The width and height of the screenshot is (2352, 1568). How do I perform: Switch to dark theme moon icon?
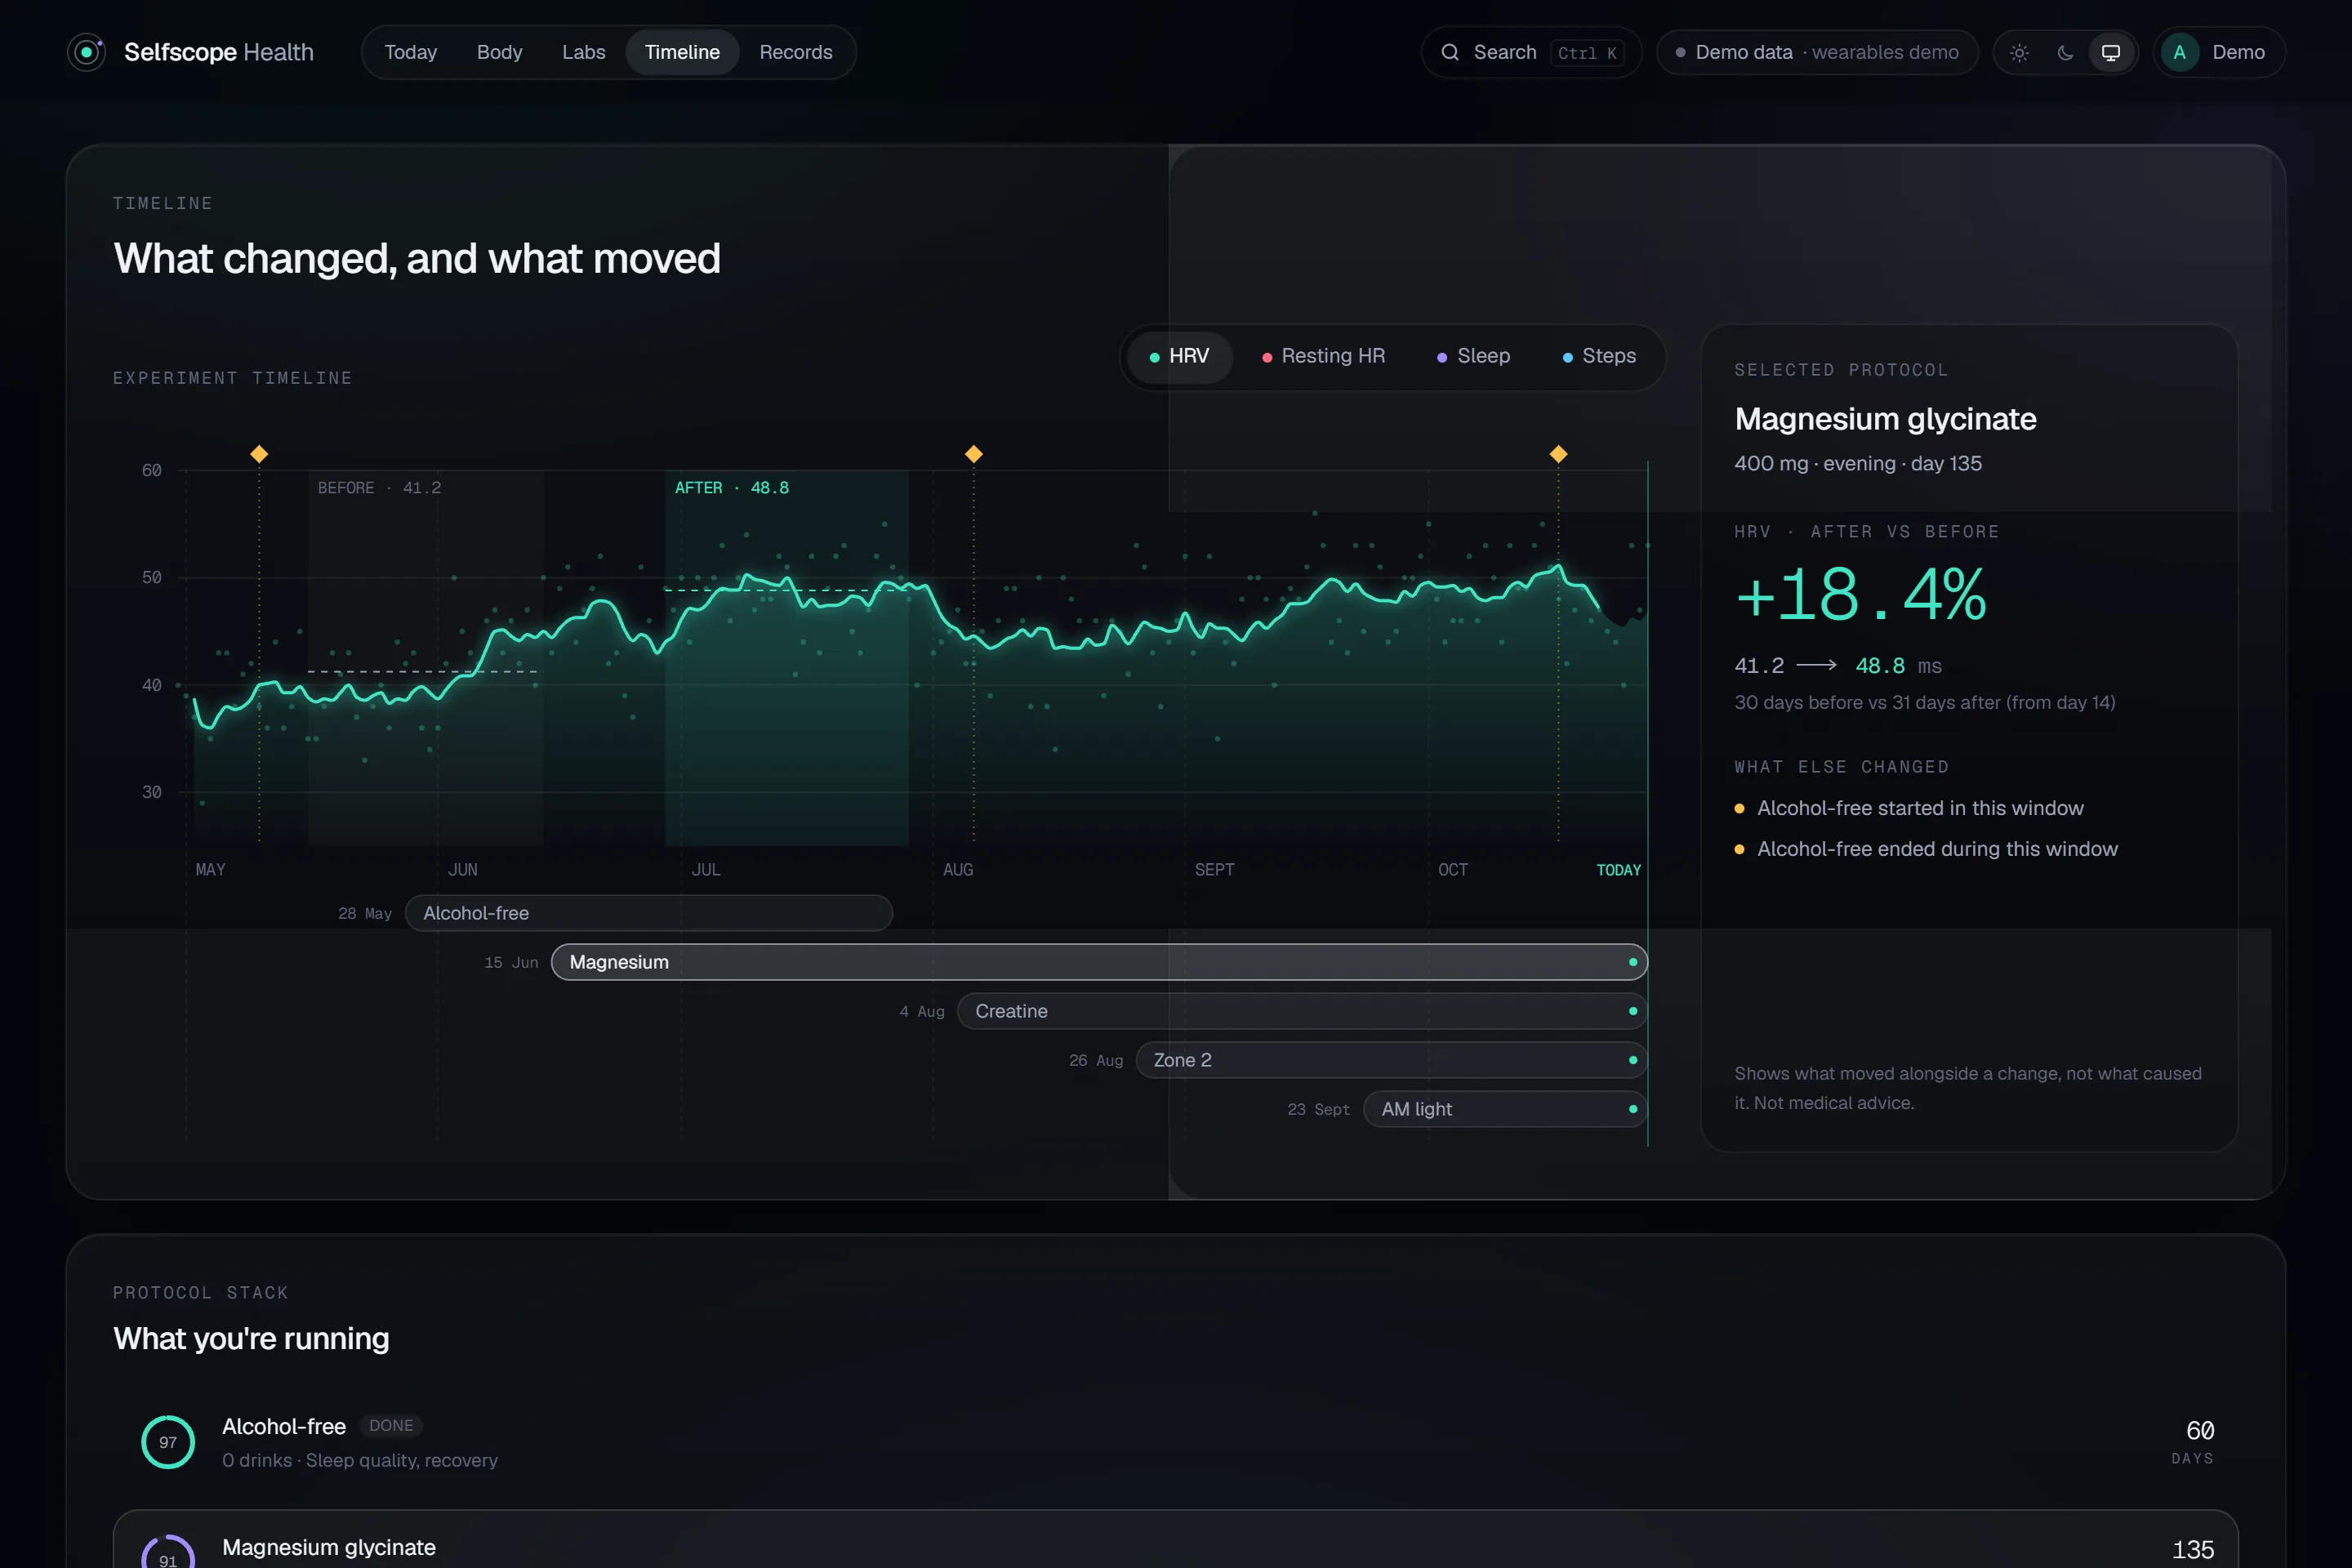pyautogui.click(x=2065, y=53)
